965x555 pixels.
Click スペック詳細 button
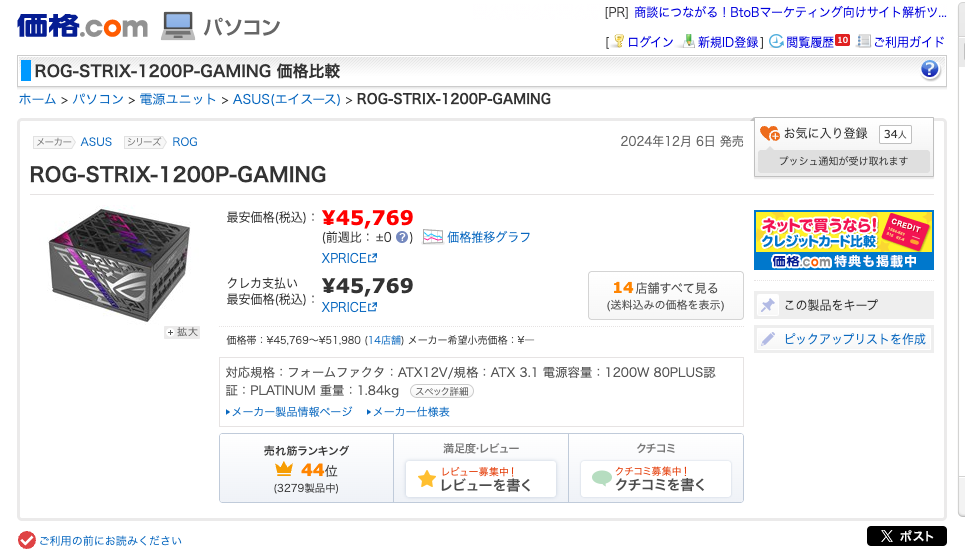click(441, 391)
